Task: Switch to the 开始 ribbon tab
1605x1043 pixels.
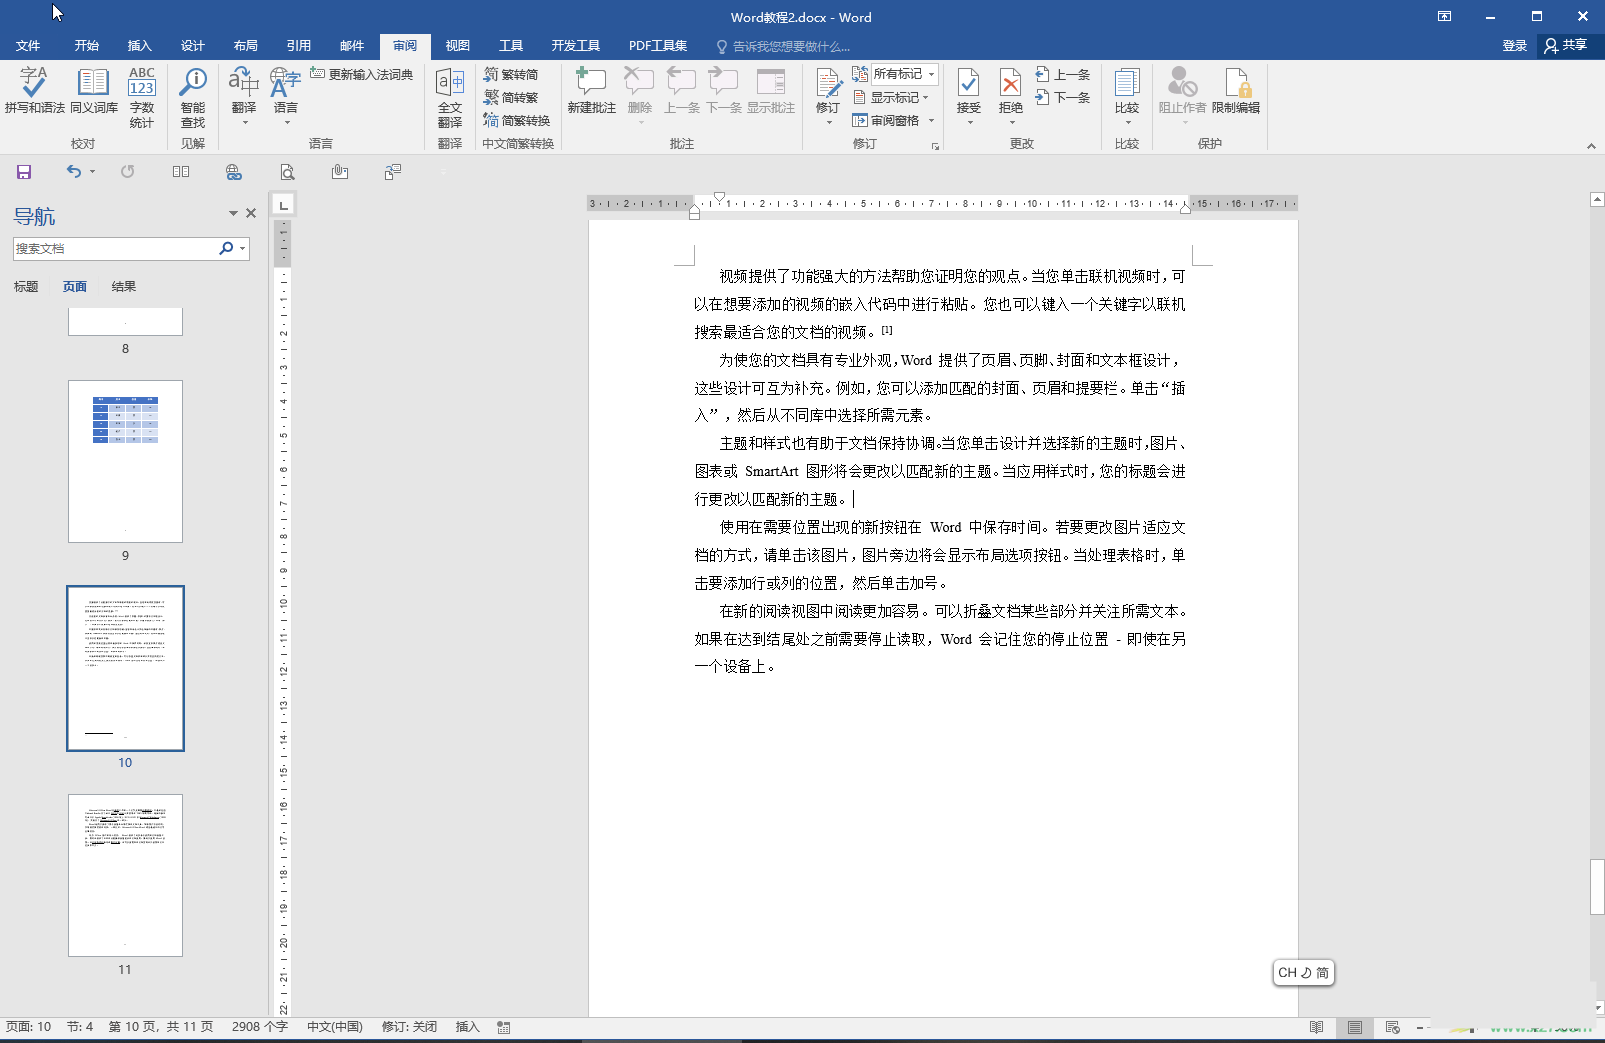Action: (87, 46)
